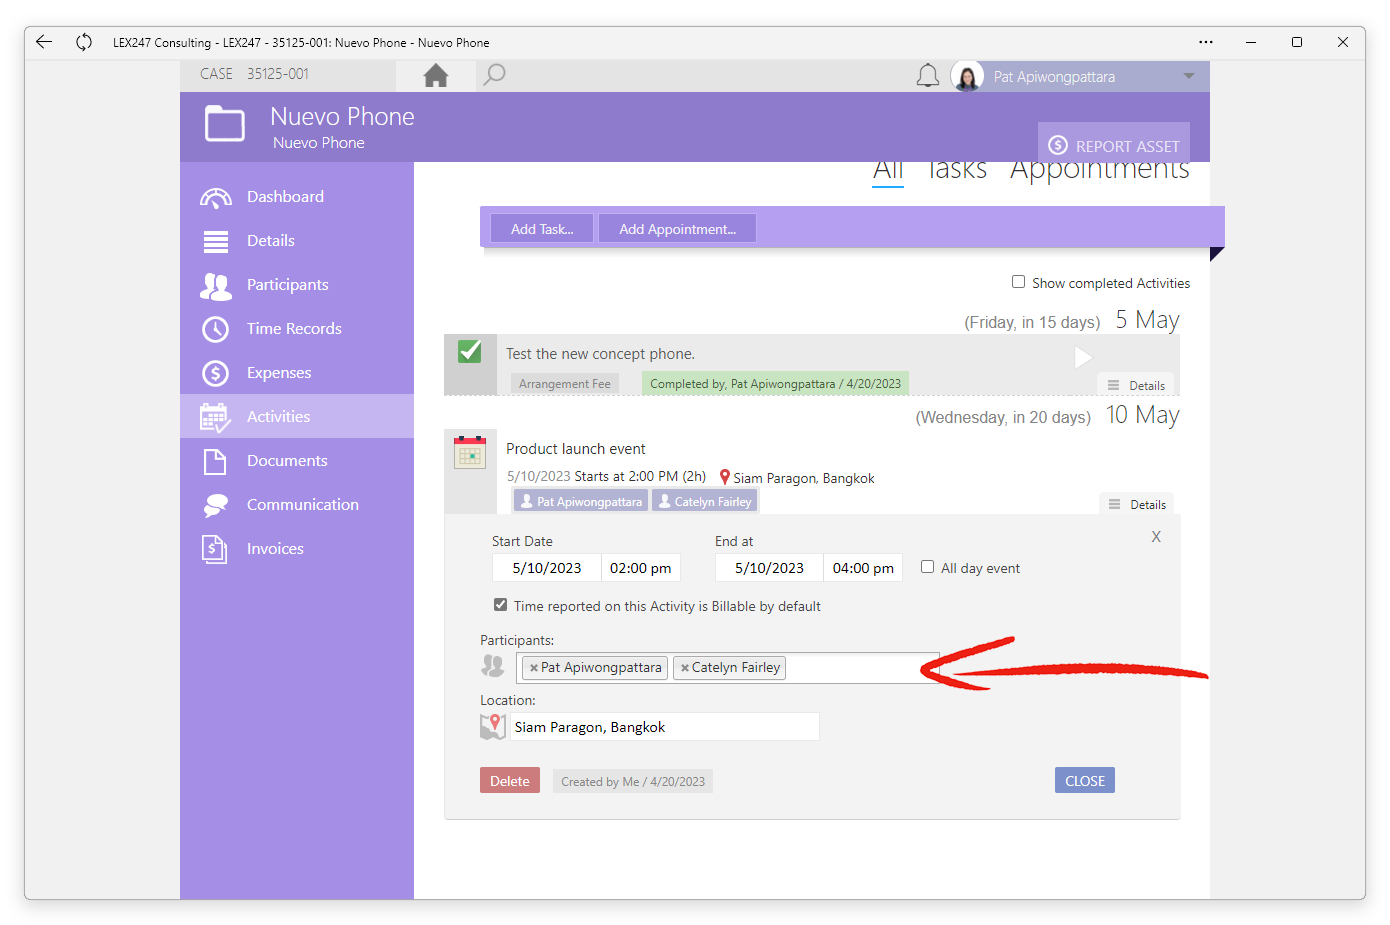Click 'Created by Me / 4/20/2023' label
The height and width of the screenshot is (925, 1390).
tap(633, 782)
